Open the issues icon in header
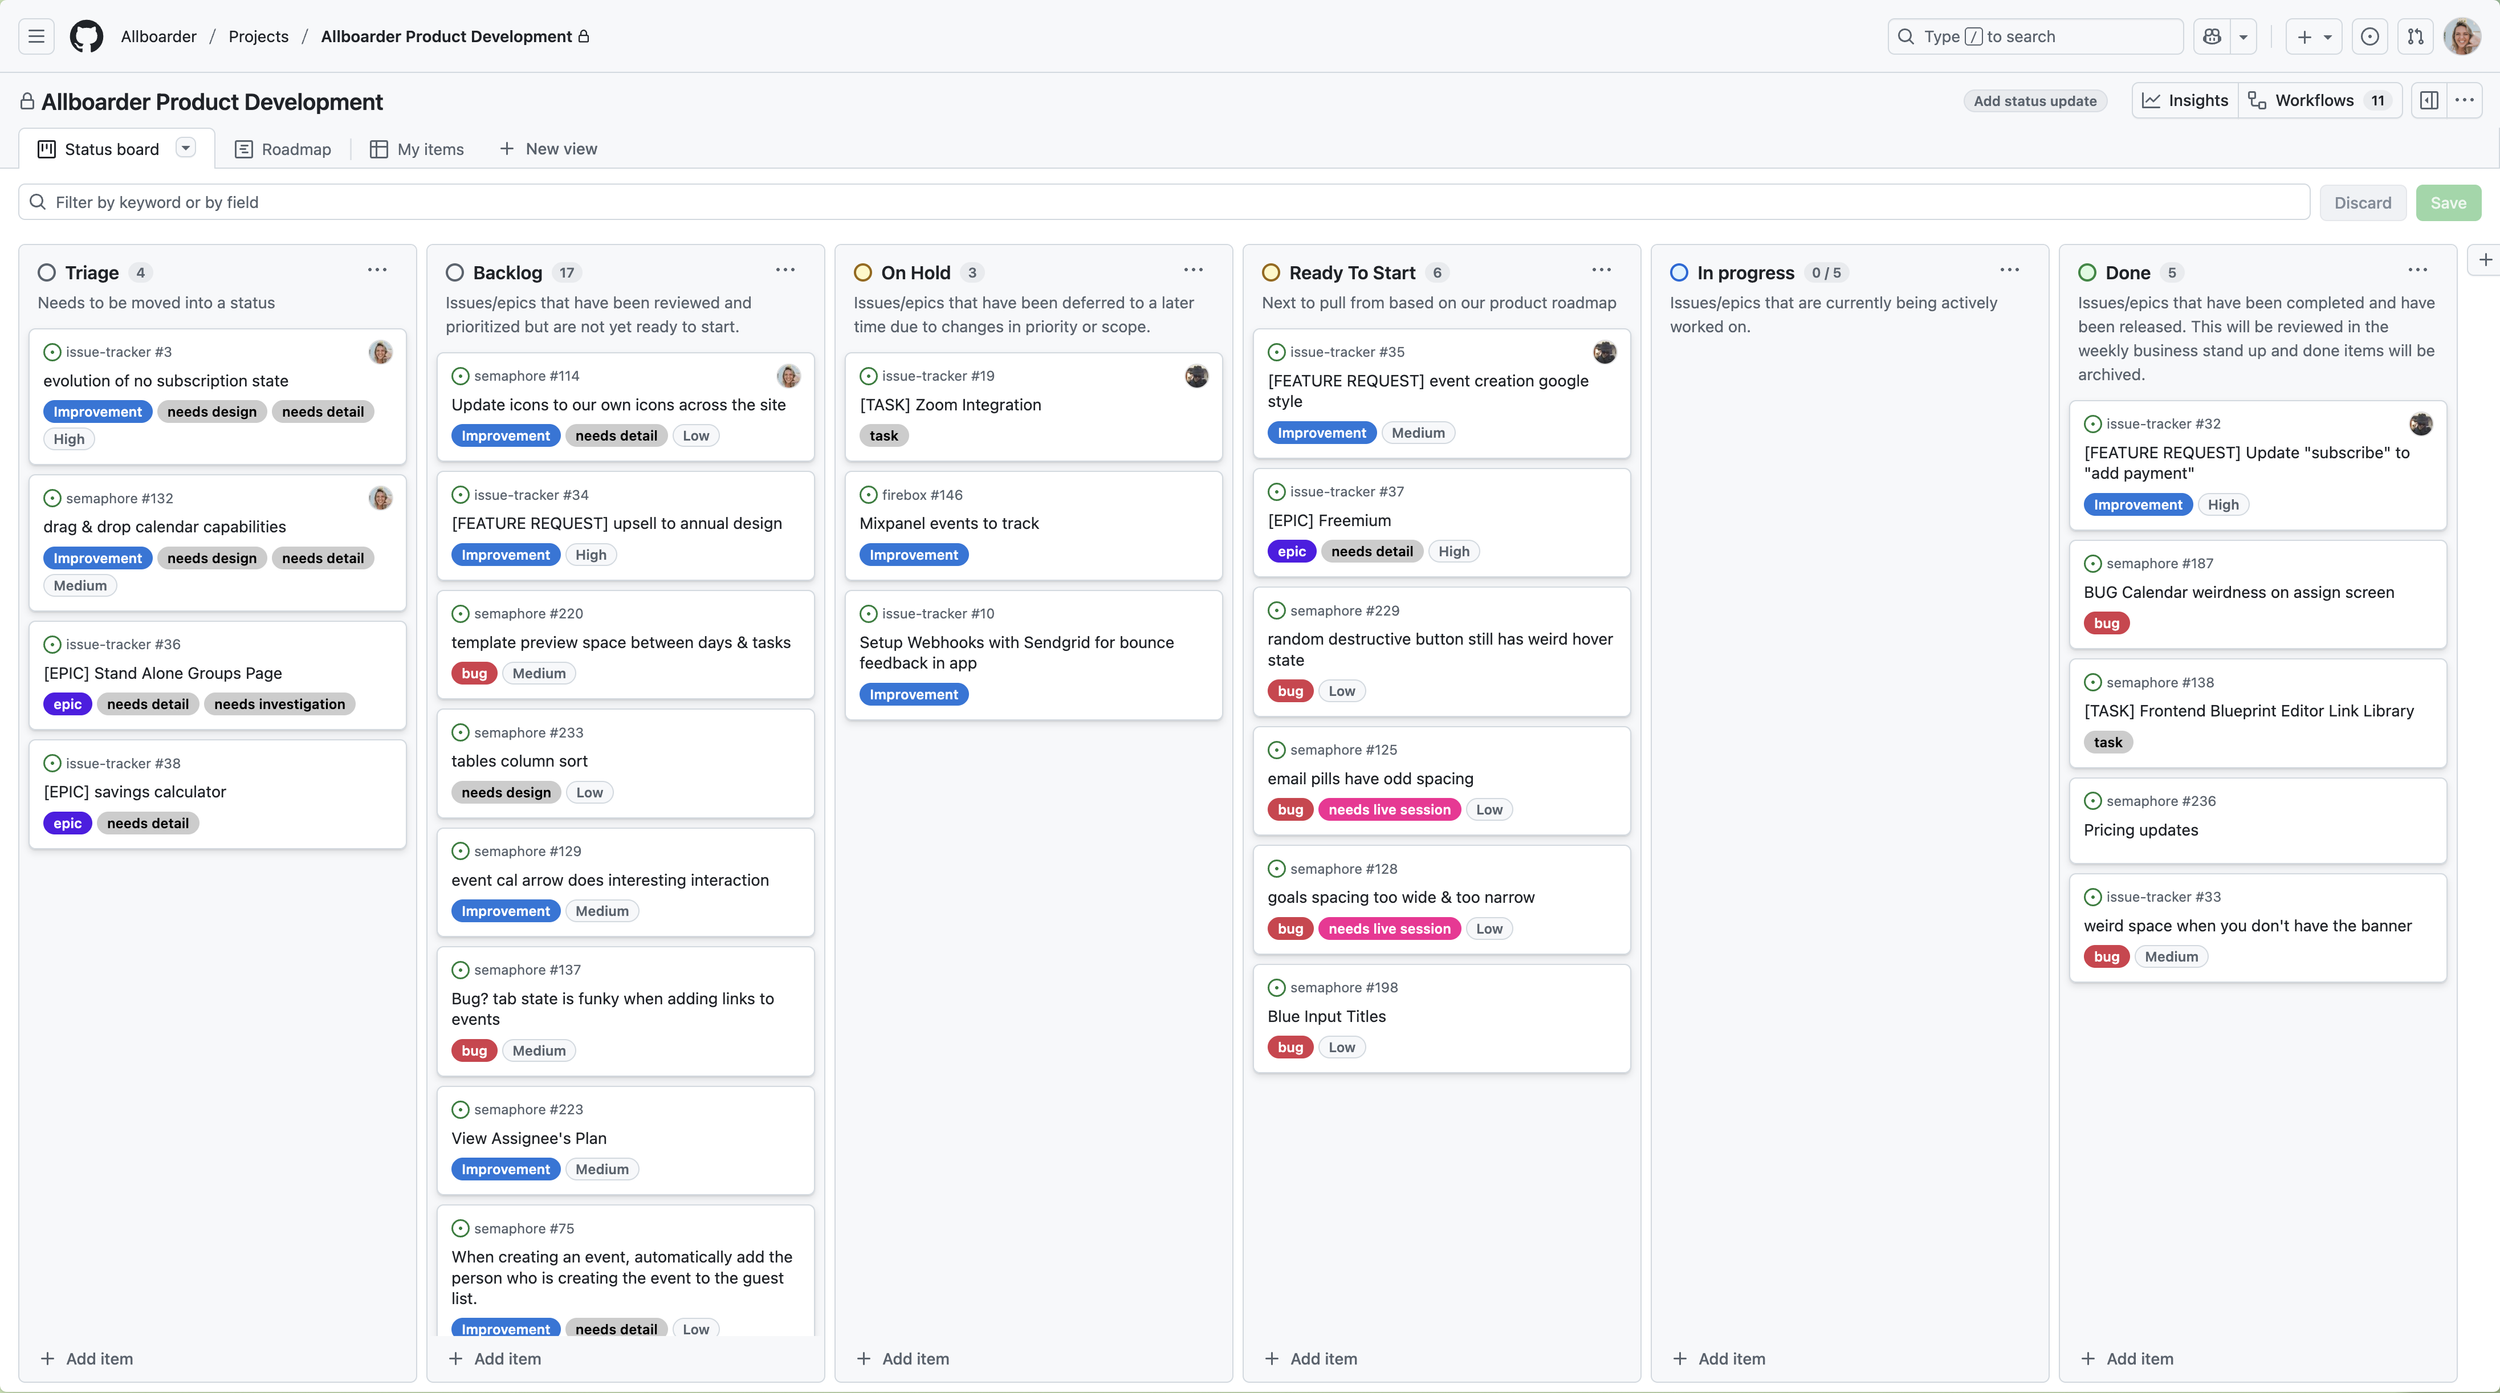The height and width of the screenshot is (1393, 2500). coord(2369,37)
